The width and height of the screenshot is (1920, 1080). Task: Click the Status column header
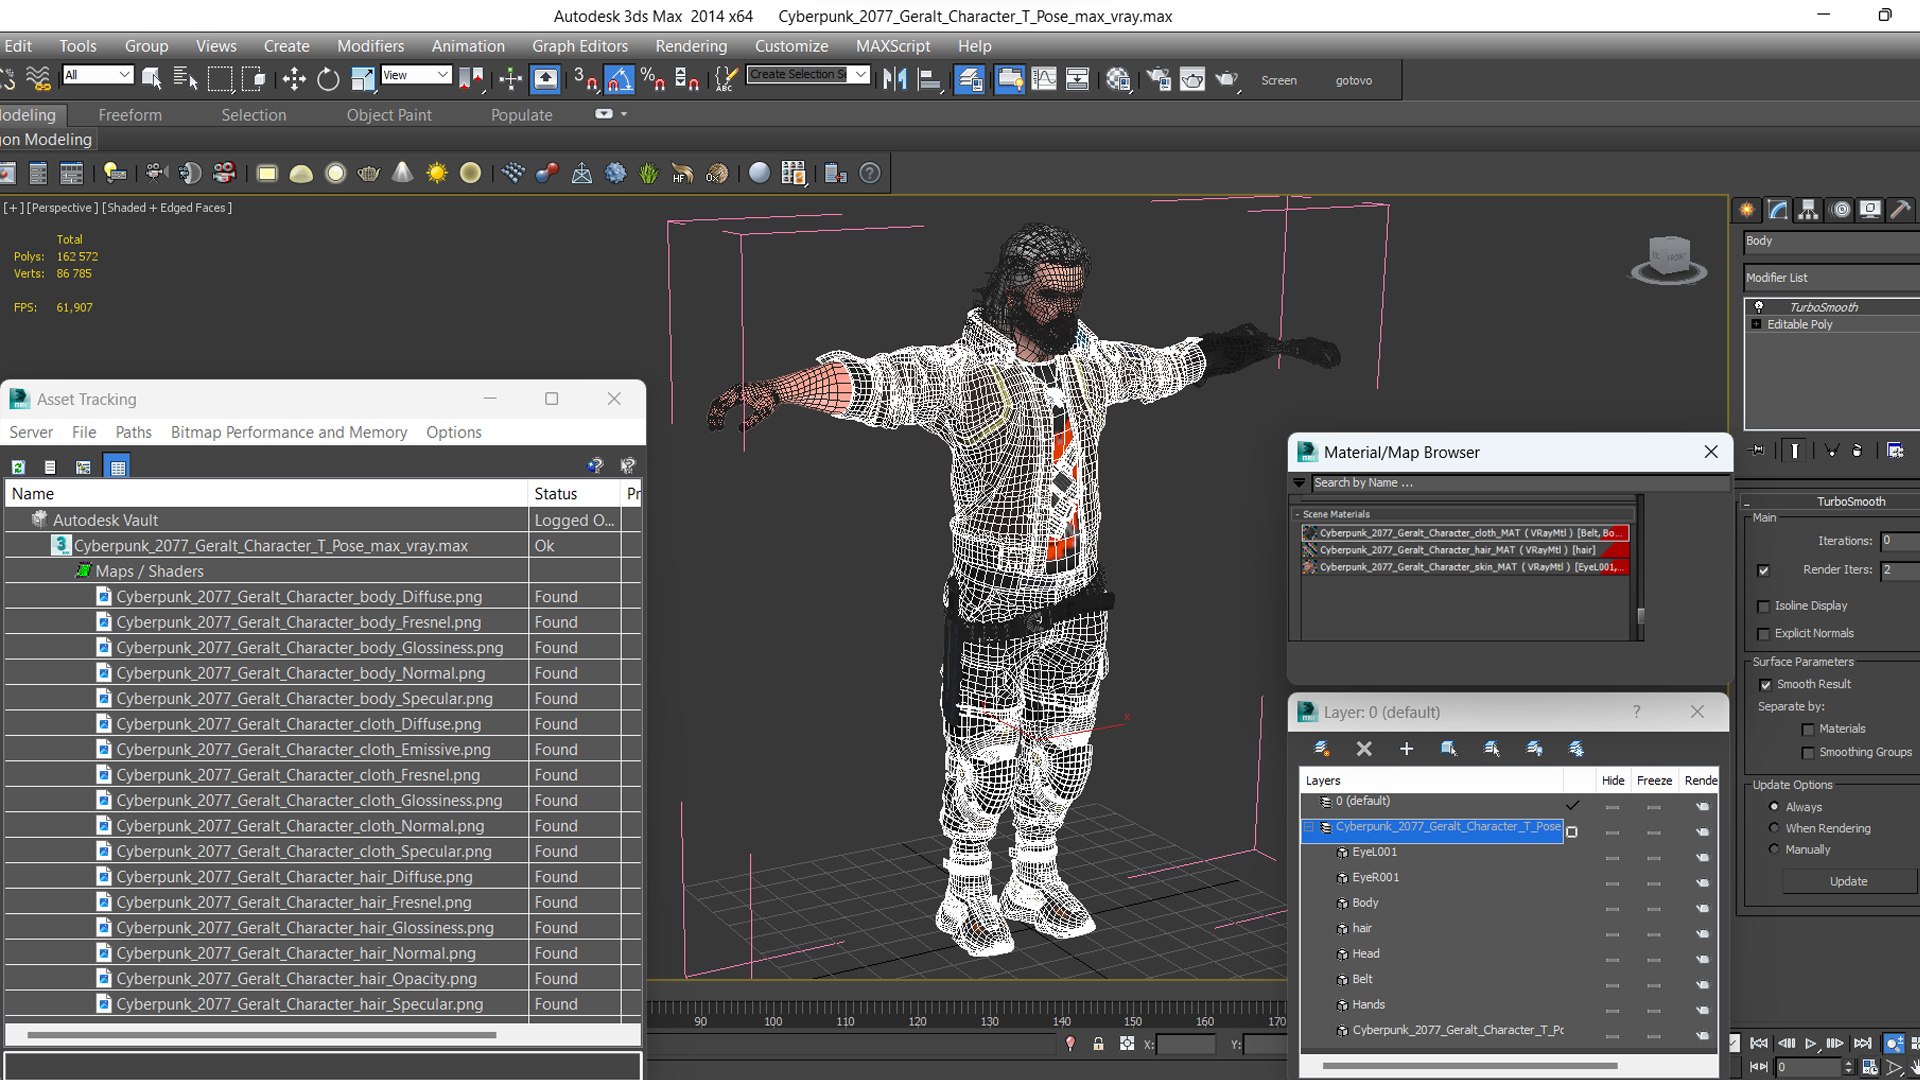pyautogui.click(x=573, y=494)
